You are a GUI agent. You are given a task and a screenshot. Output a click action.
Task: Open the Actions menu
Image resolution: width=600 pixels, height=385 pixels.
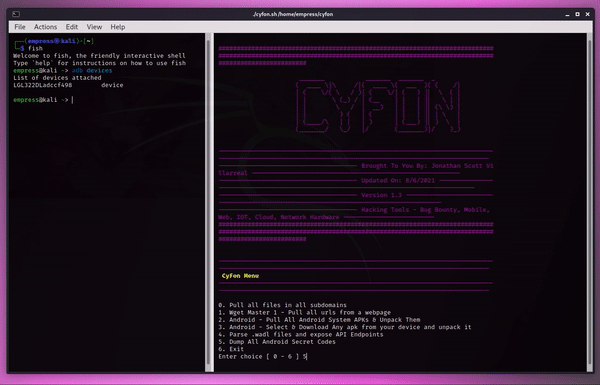45,27
